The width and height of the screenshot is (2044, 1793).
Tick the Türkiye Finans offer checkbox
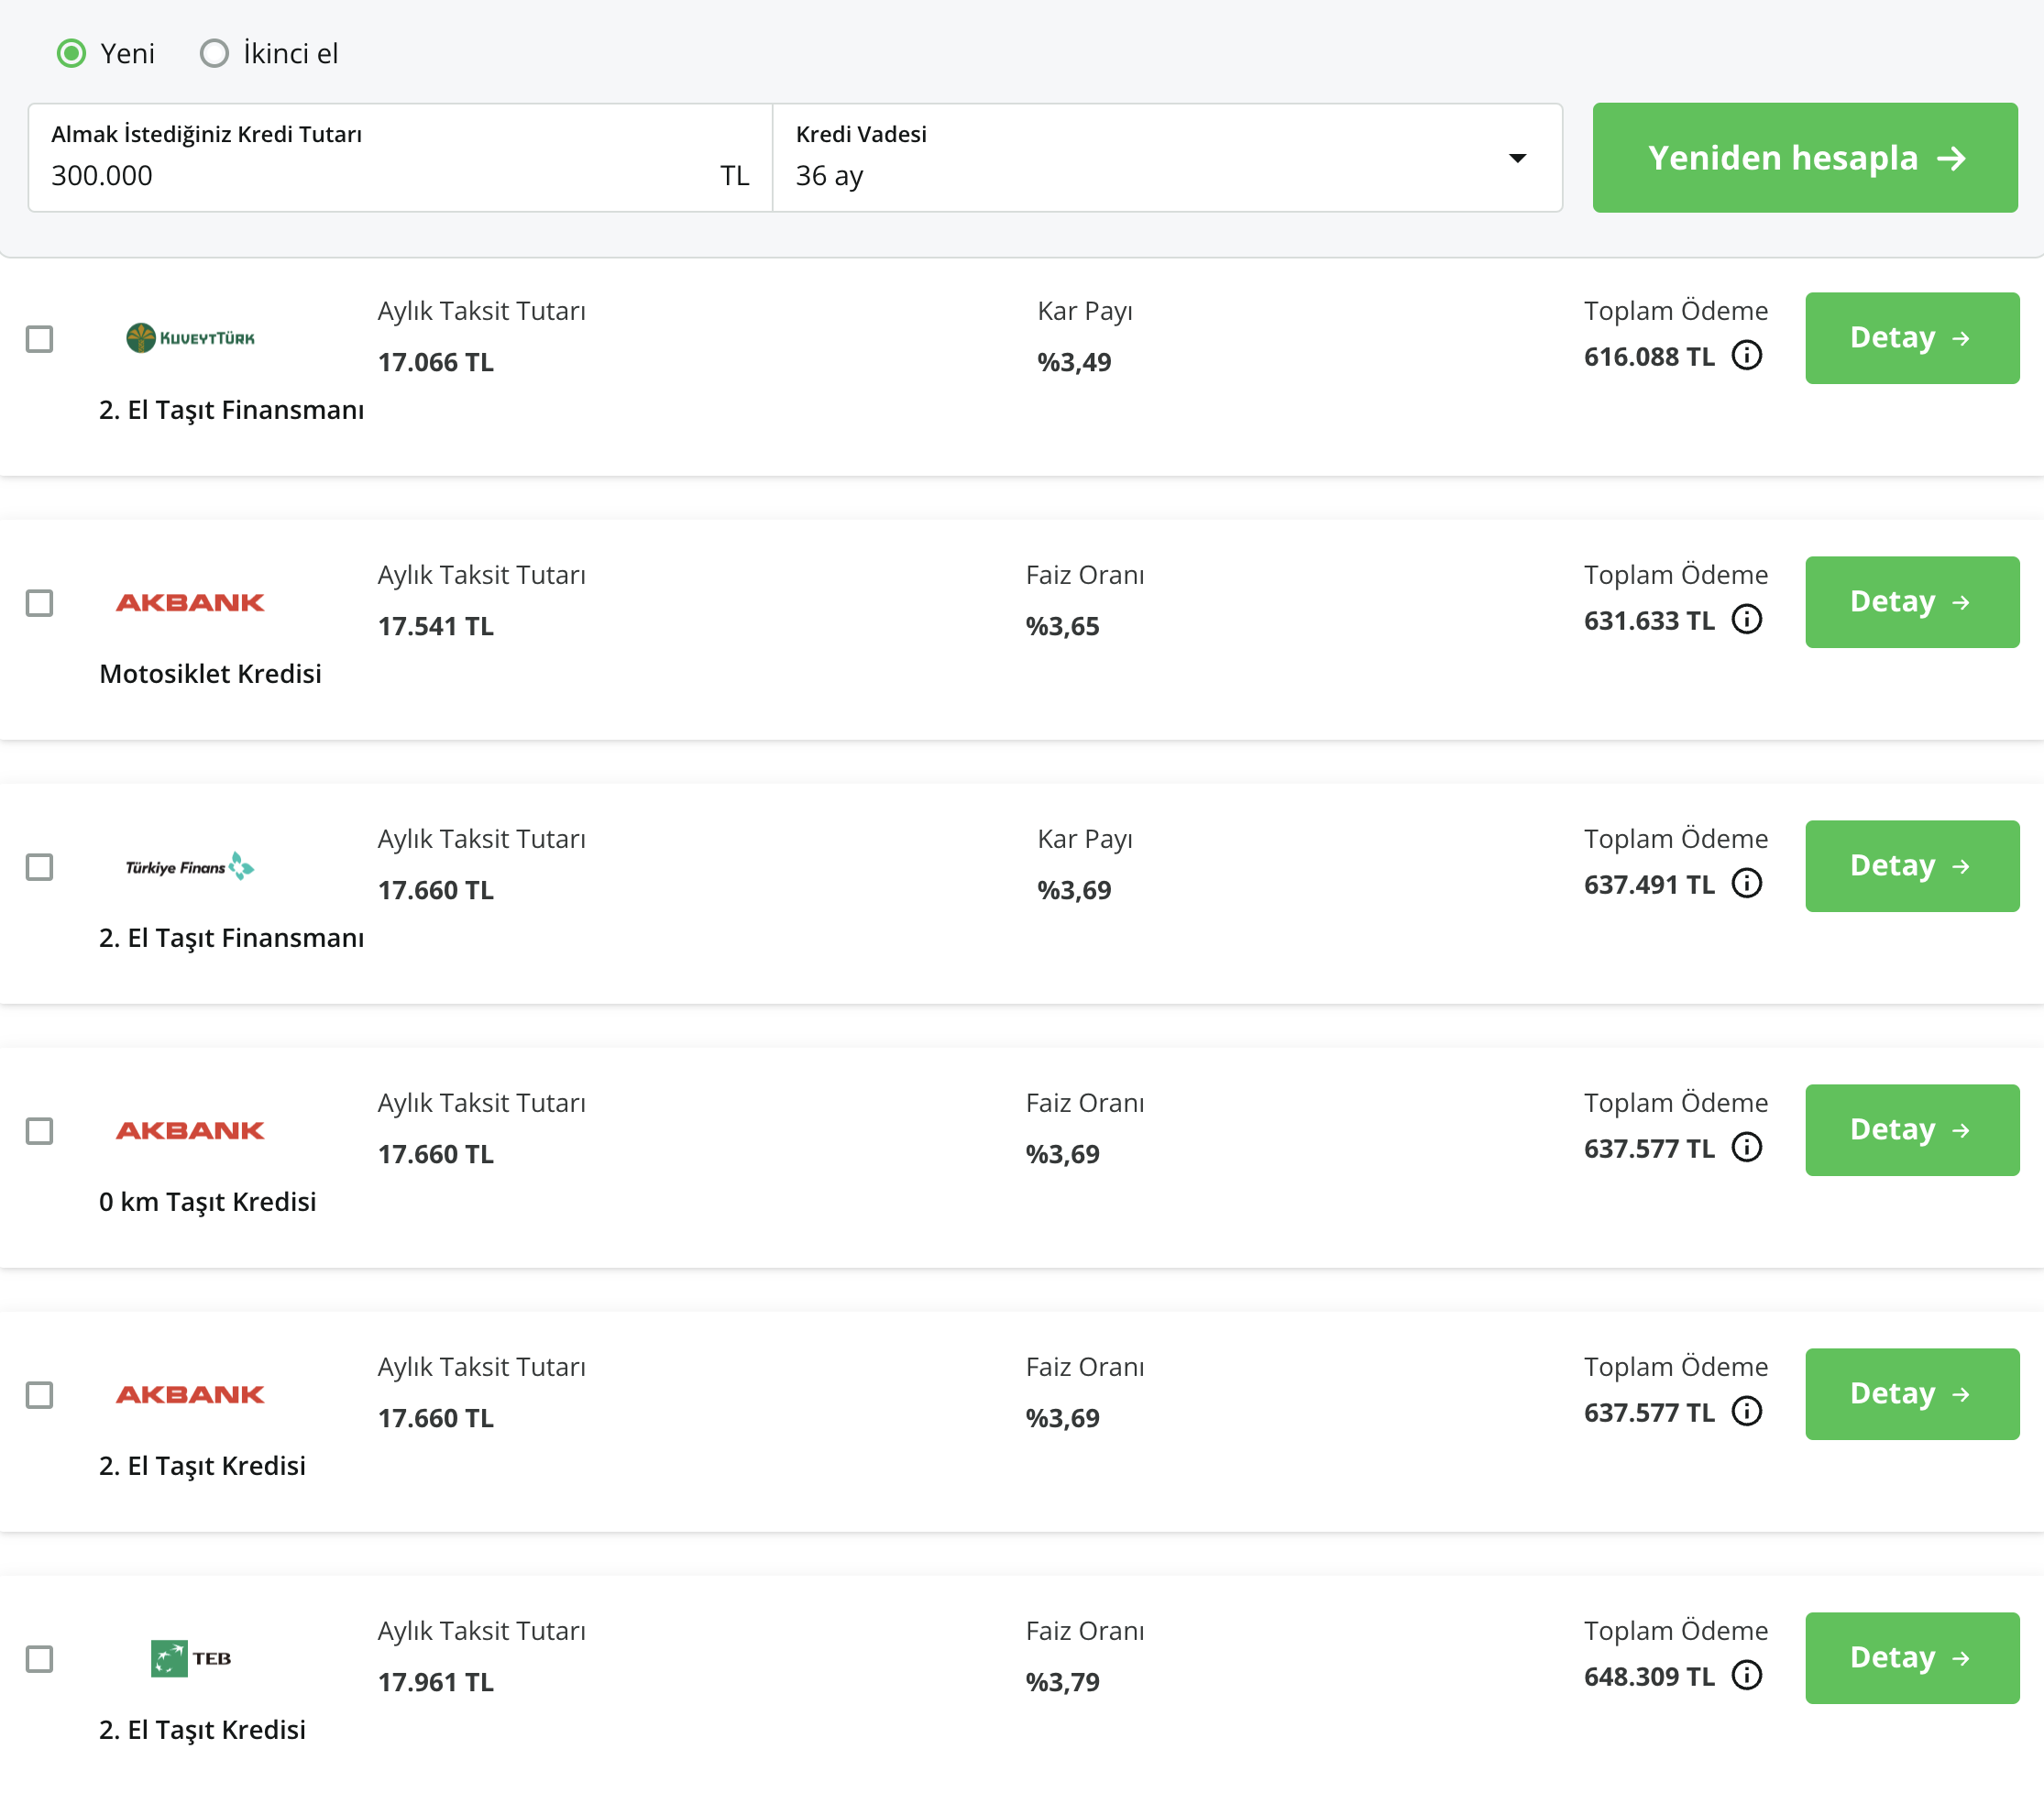pyautogui.click(x=39, y=867)
